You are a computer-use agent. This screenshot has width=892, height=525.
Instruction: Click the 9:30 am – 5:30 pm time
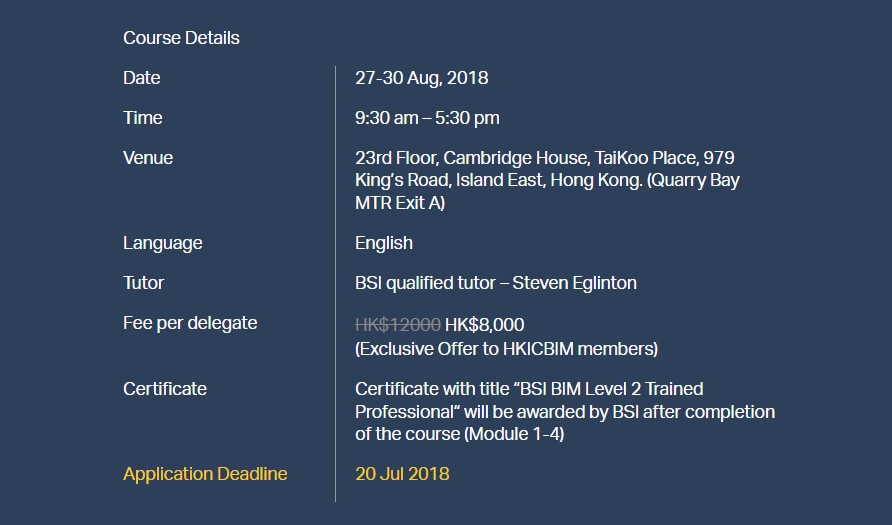pyautogui.click(x=427, y=118)
